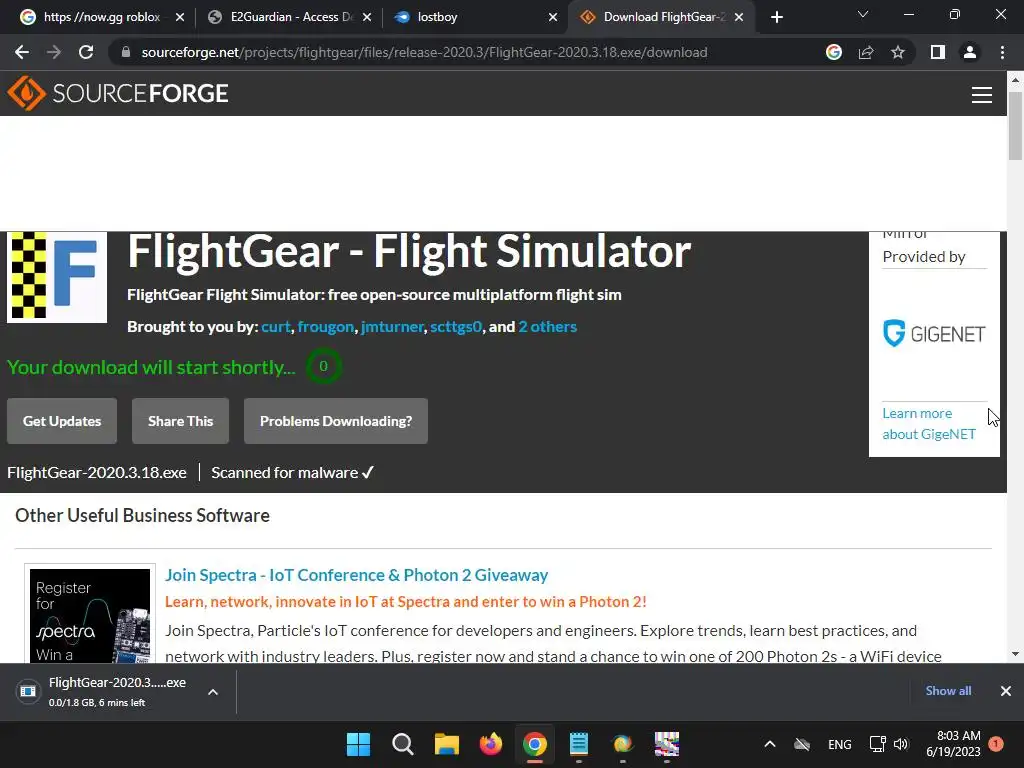Open the tab search dropdown arrow
The width and height of the screenshot is (1024, 768).
coord(863,14)
